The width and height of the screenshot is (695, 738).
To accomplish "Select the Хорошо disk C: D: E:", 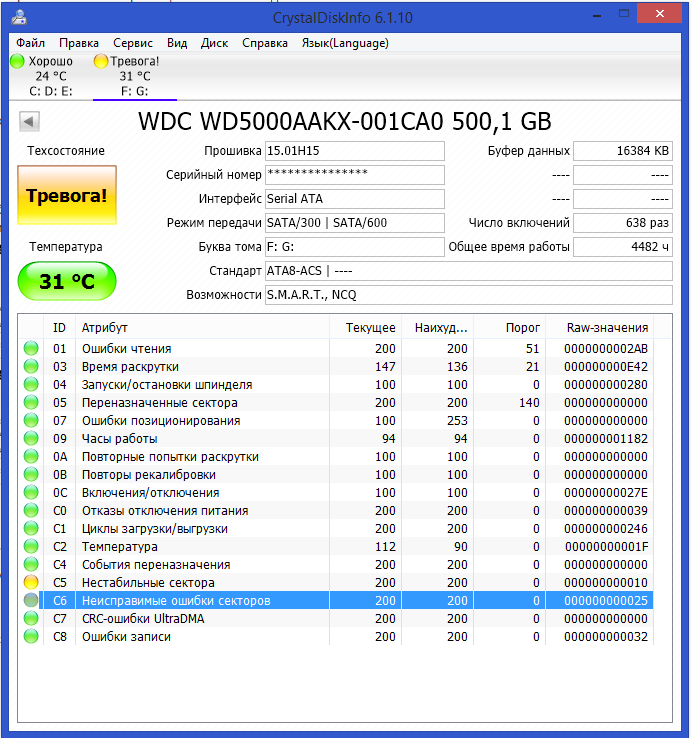I will [51, 76].
